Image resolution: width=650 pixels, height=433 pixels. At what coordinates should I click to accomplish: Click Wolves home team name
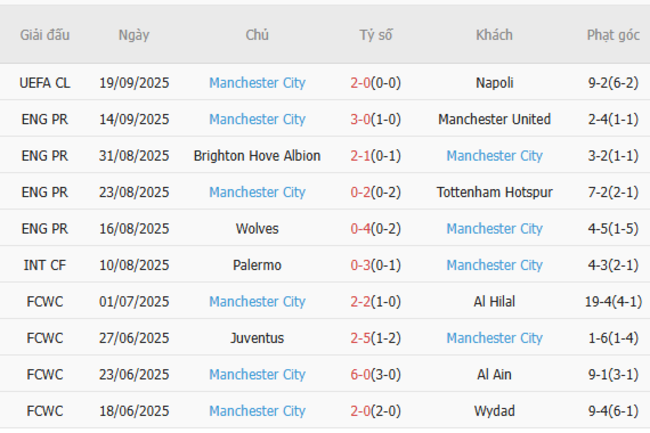pos(257,229)
